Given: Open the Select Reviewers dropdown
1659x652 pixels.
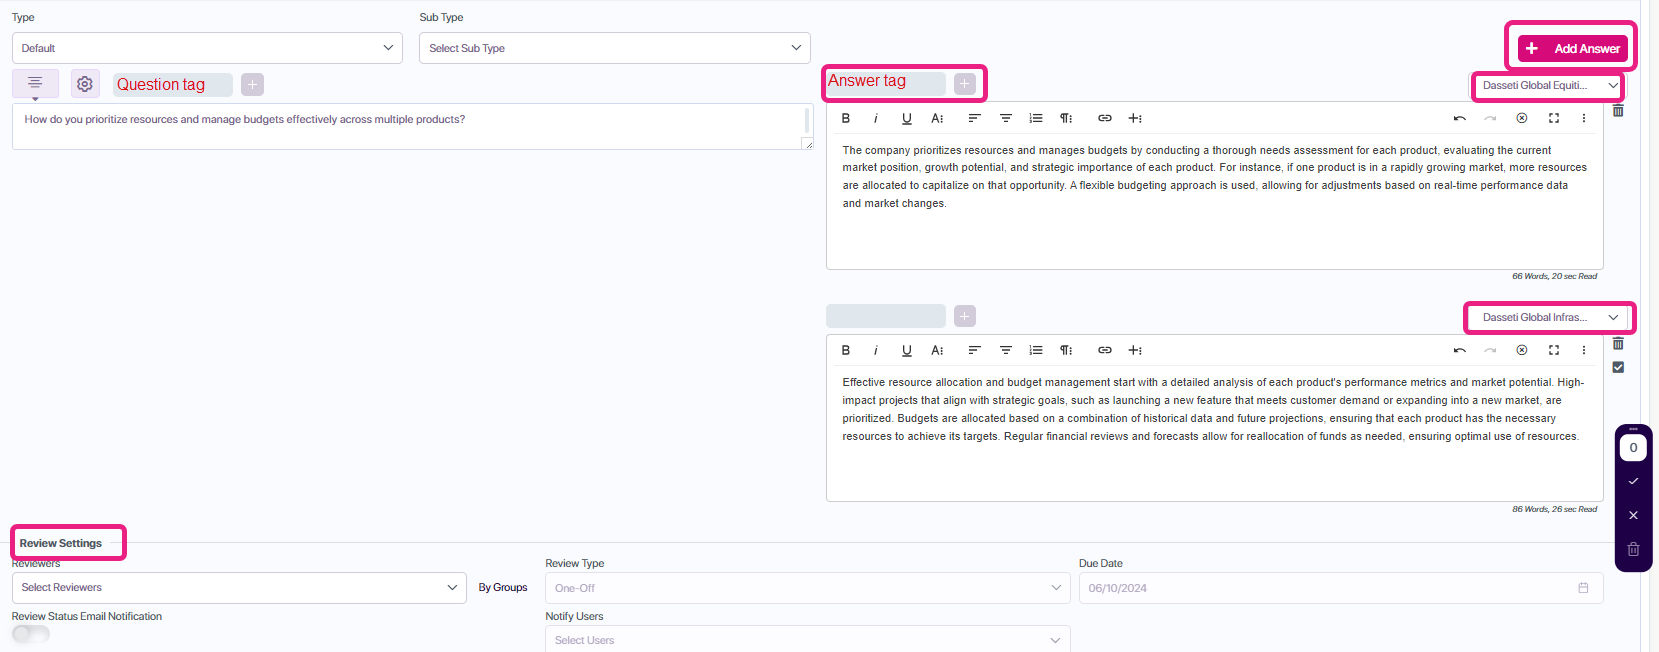Looking at the screenshot, I should (x=239, y=588).
